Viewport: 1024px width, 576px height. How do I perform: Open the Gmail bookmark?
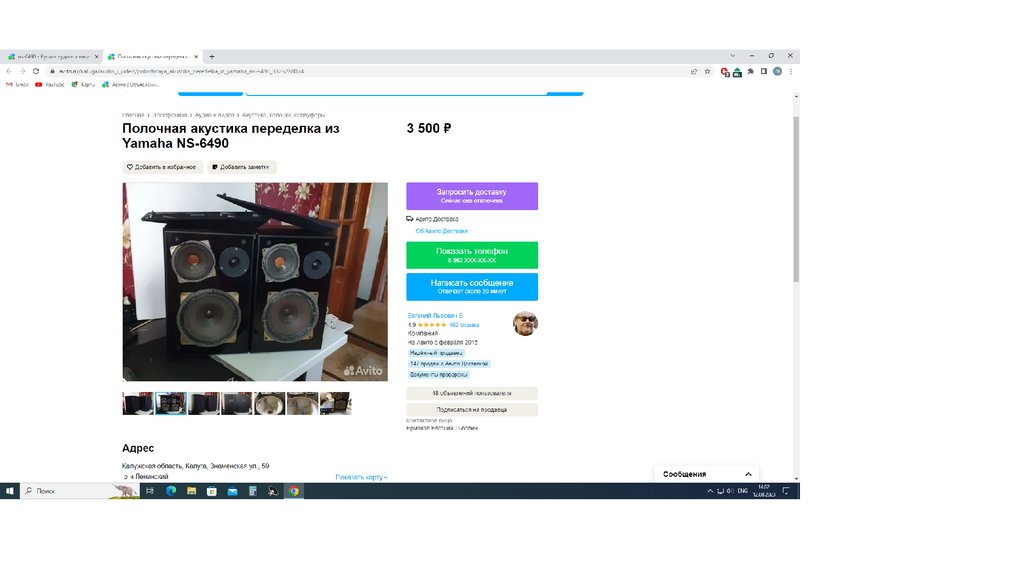pyautogui.click(x=17, y=84)
